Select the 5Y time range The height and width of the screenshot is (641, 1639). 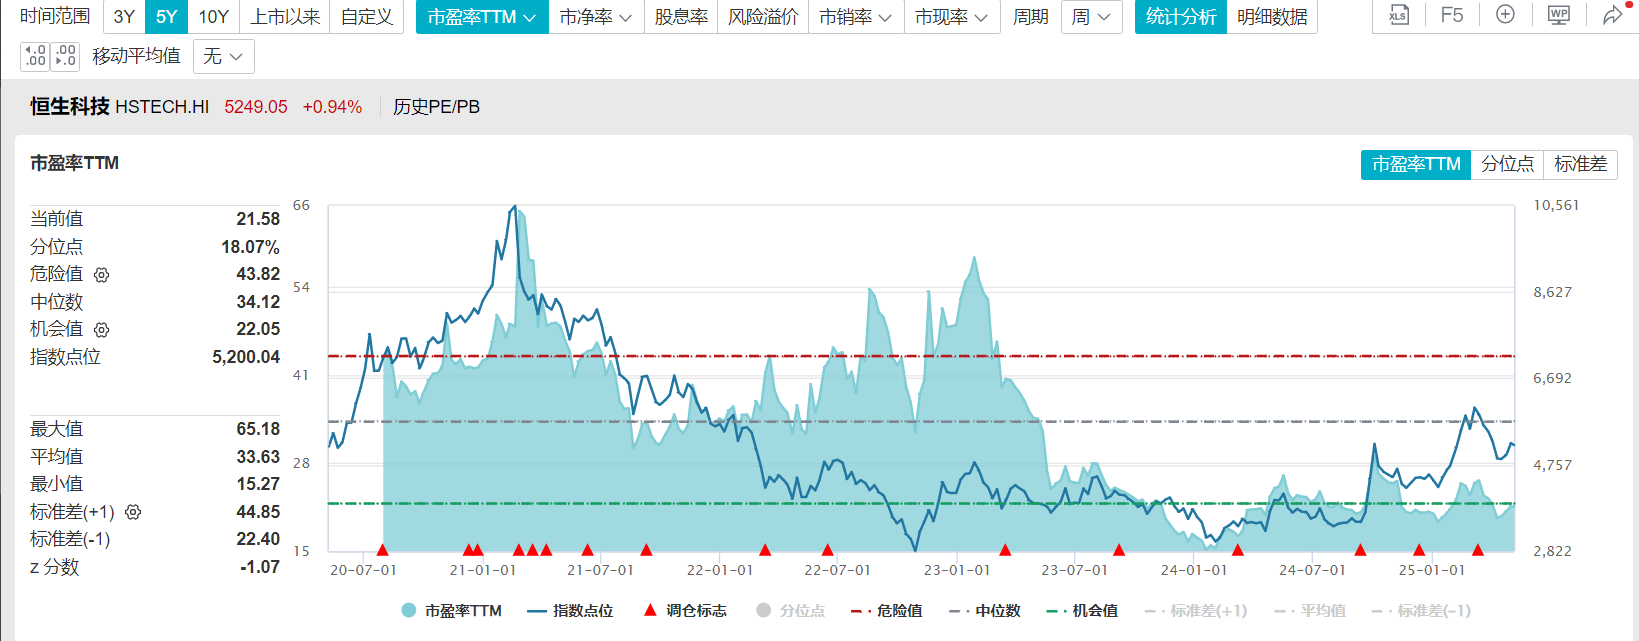pos(166,17)
